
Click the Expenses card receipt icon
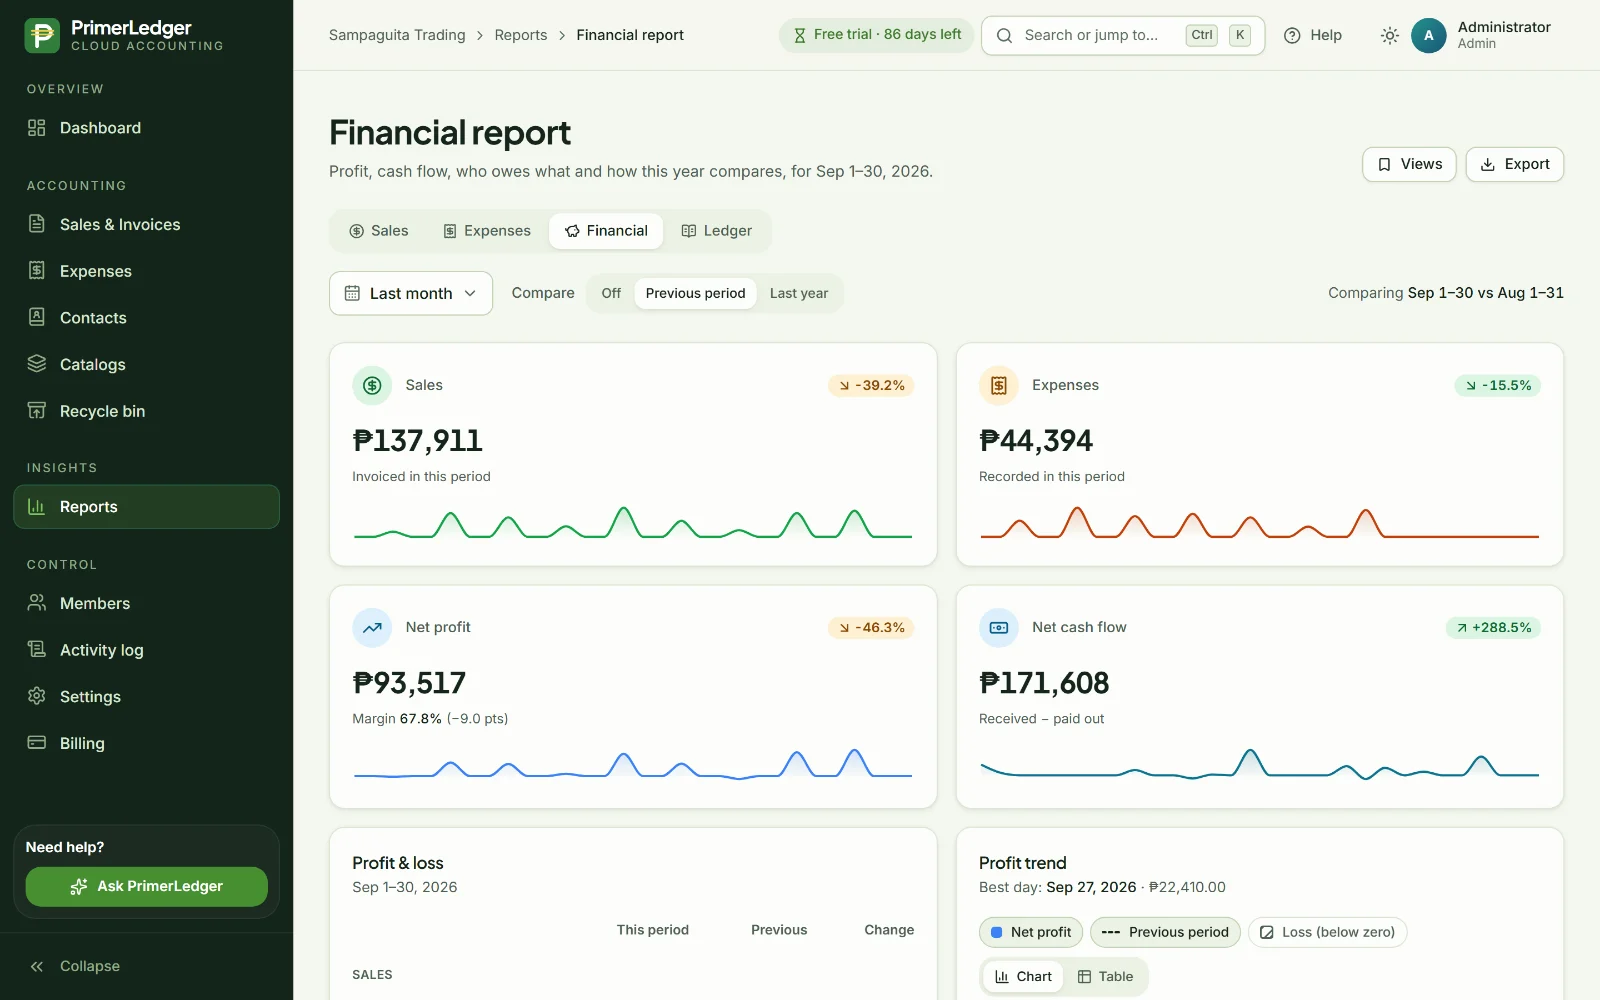coord(998,385)
